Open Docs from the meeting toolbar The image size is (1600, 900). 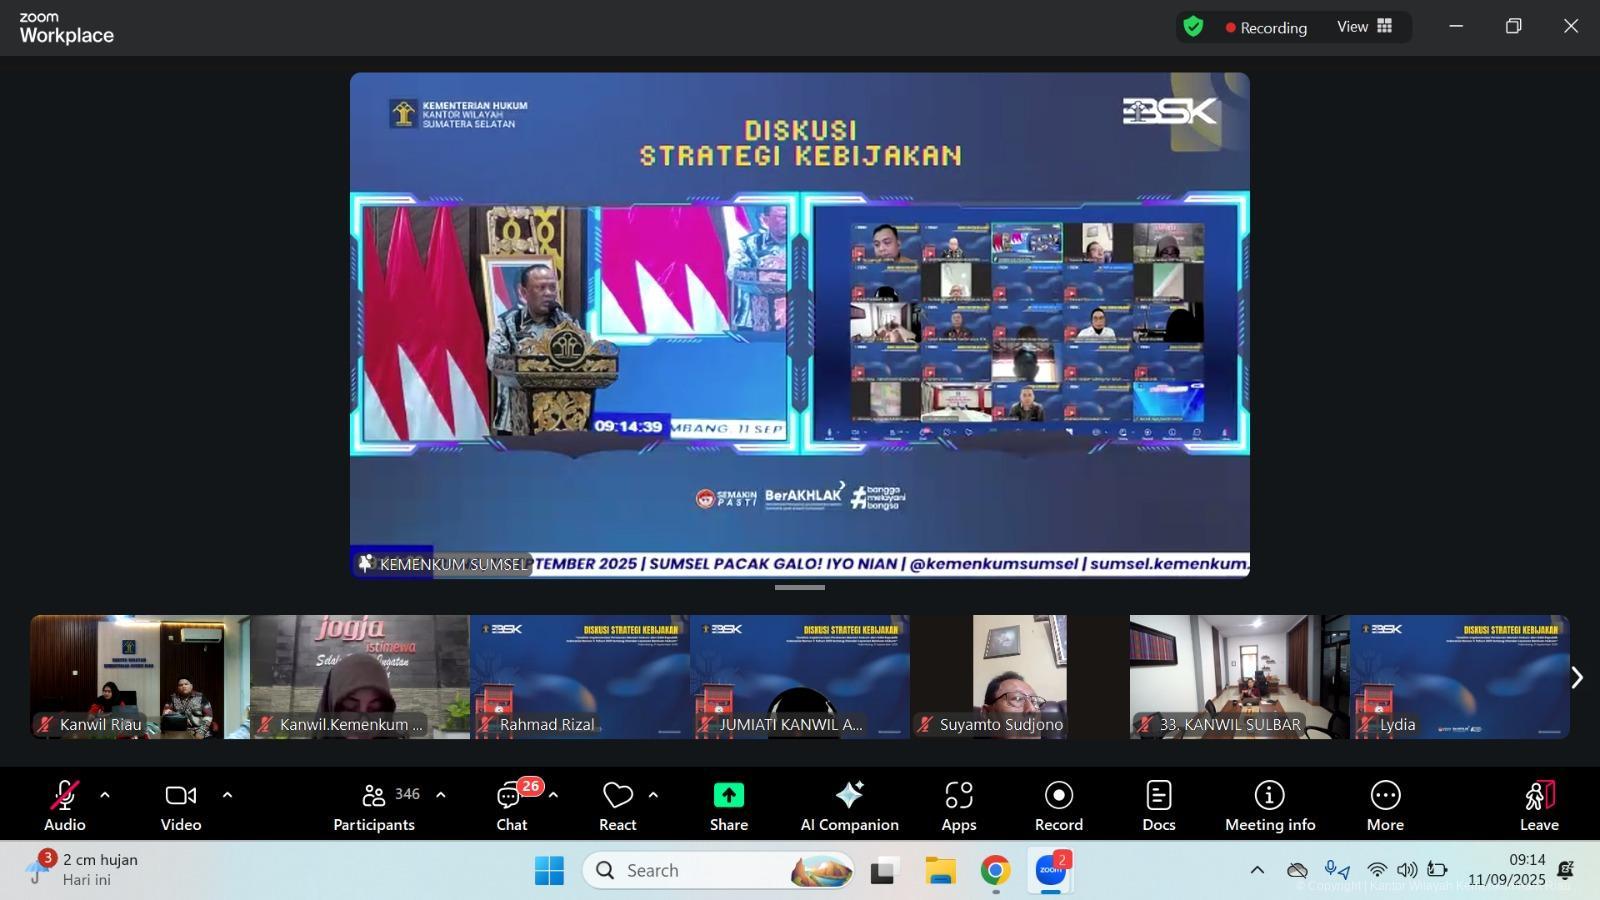1158,806
